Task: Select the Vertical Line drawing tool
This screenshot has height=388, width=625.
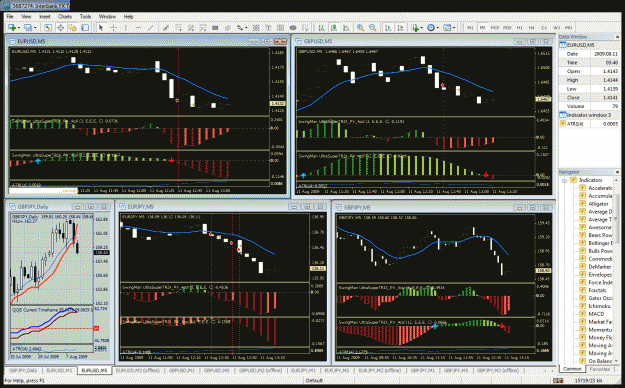Action: (x=126, y=28)
